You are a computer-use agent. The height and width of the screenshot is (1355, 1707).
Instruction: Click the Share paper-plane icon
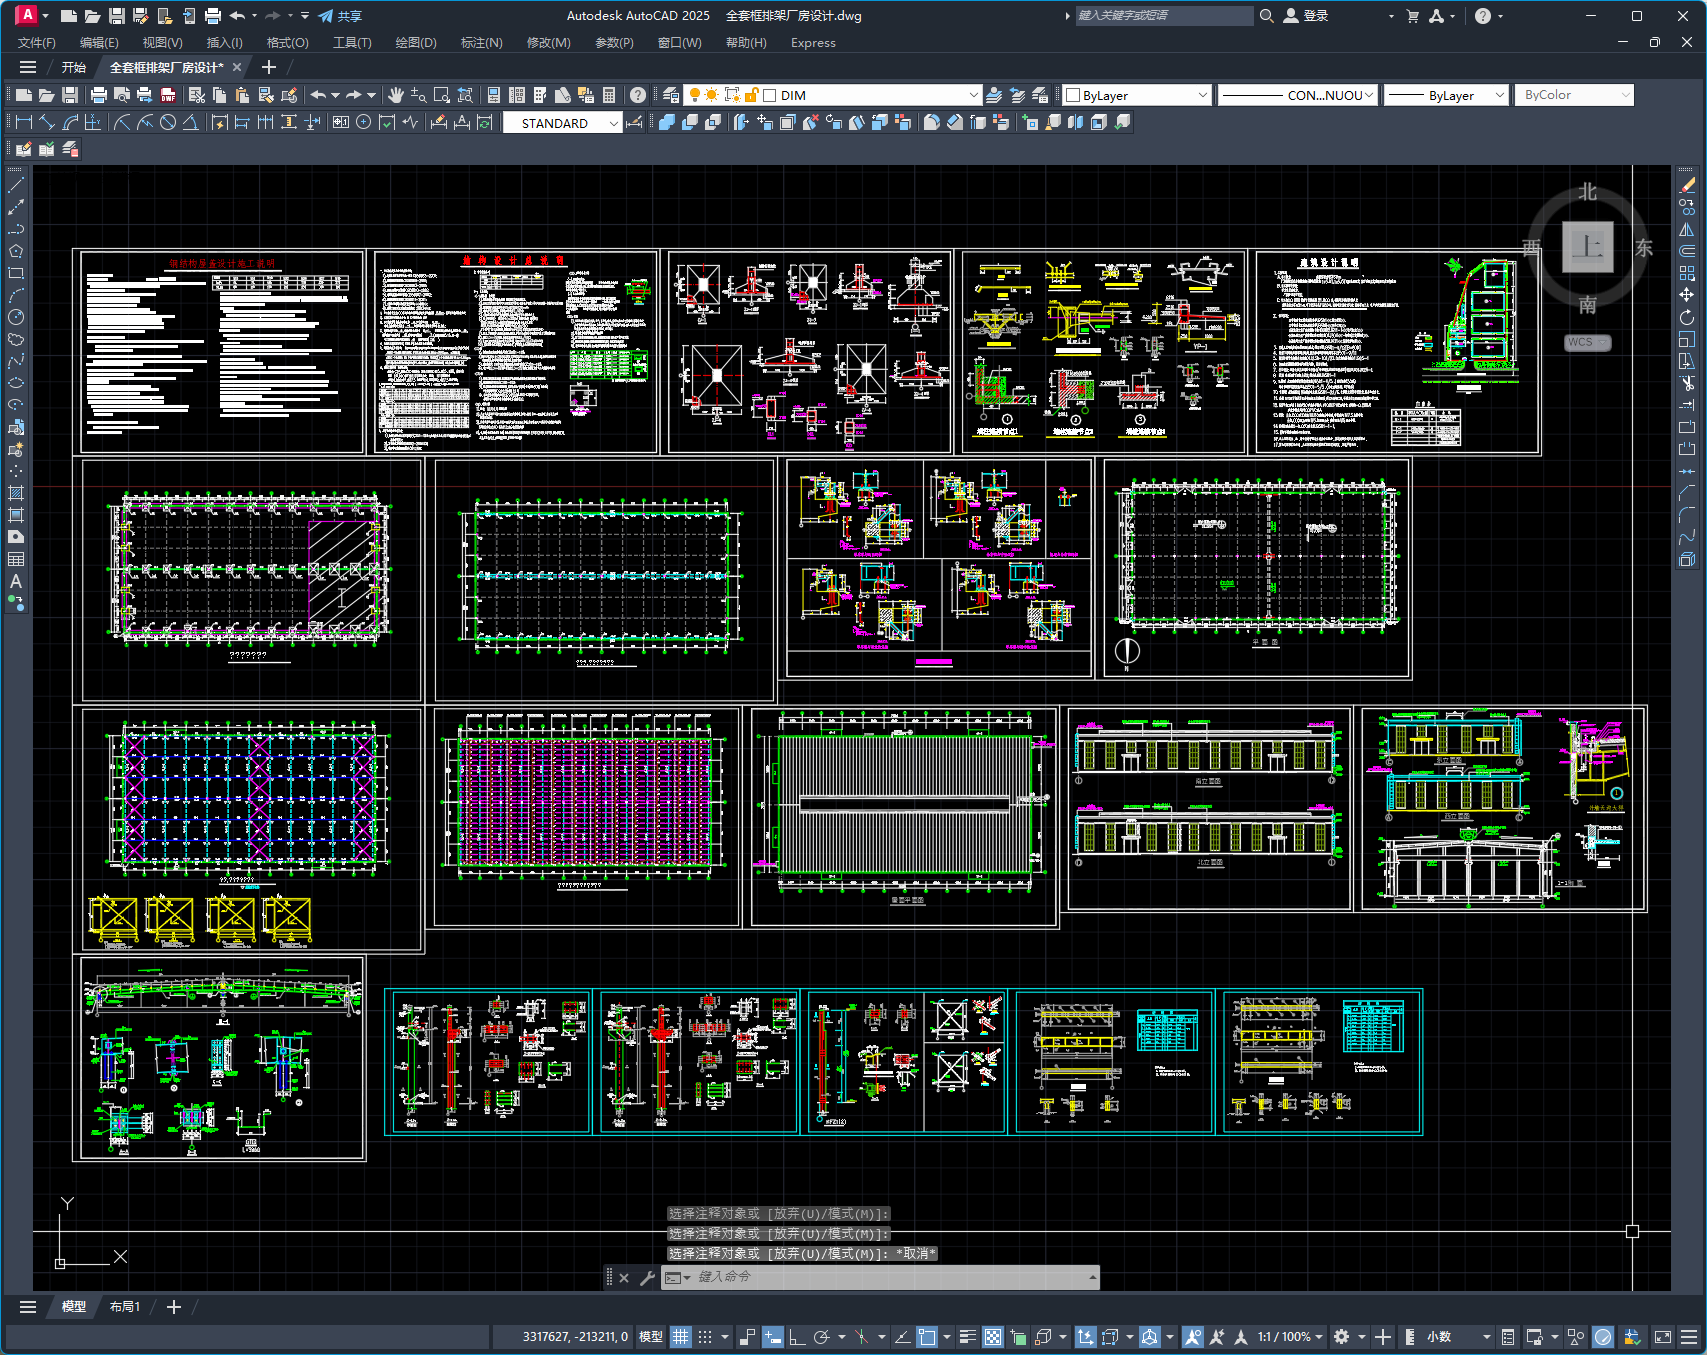pos(326,16)
